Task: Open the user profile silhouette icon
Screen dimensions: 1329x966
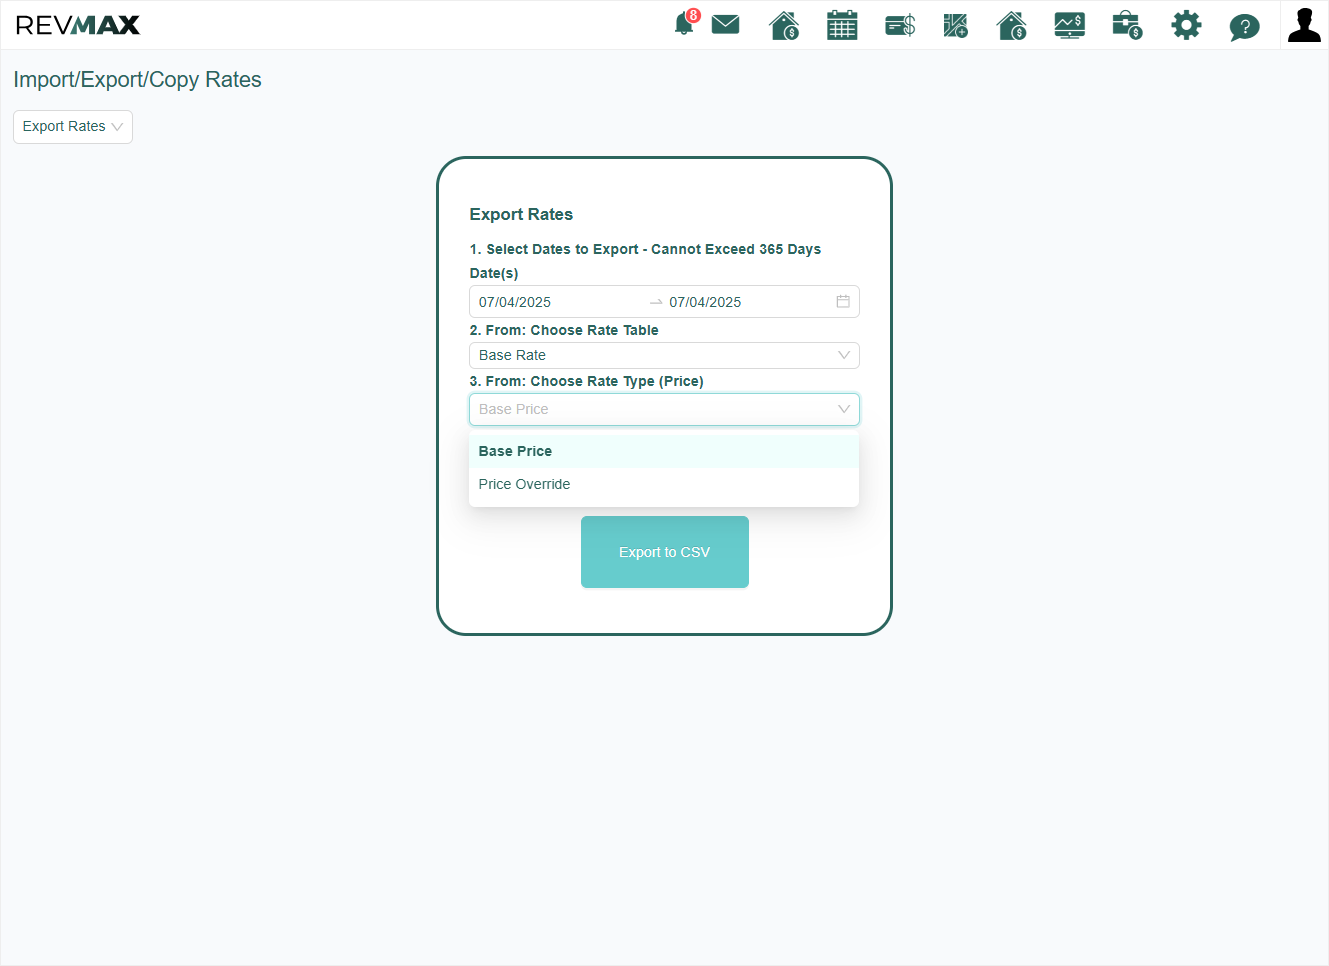Action: [x=1304, y=25]
